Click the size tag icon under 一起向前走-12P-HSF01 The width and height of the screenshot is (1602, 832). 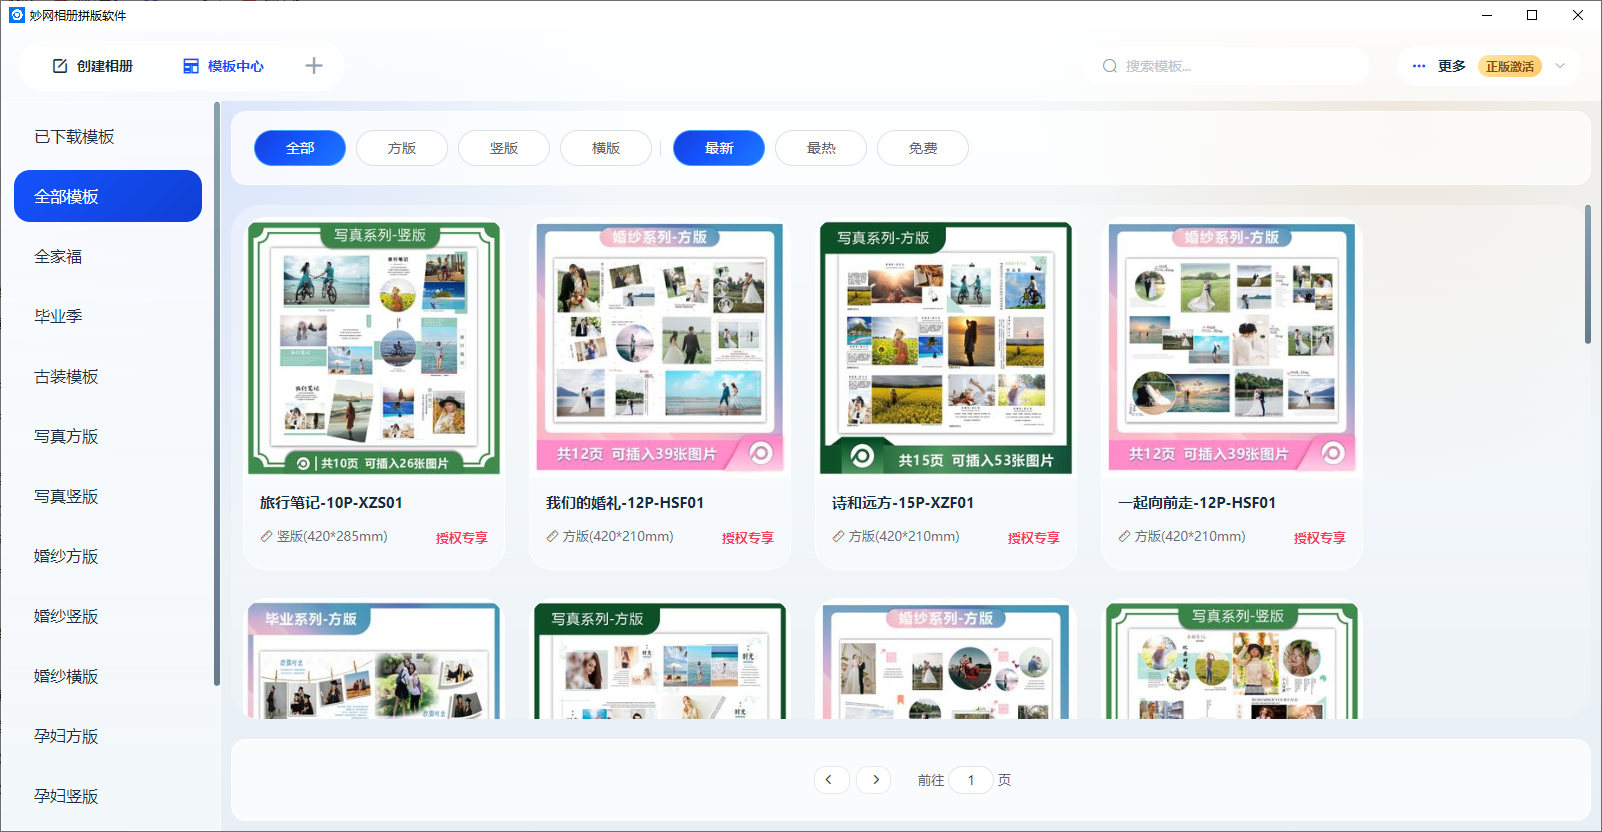1125,537
